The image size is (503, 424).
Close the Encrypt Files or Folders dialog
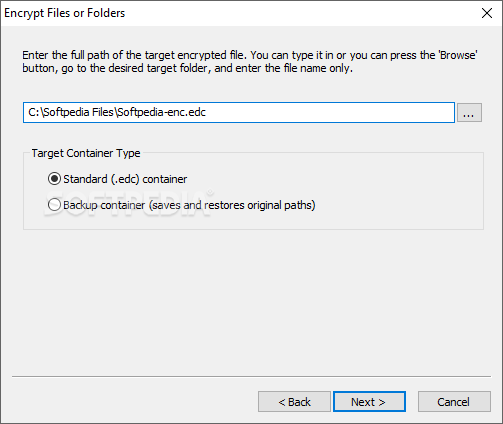coord(487,13)
